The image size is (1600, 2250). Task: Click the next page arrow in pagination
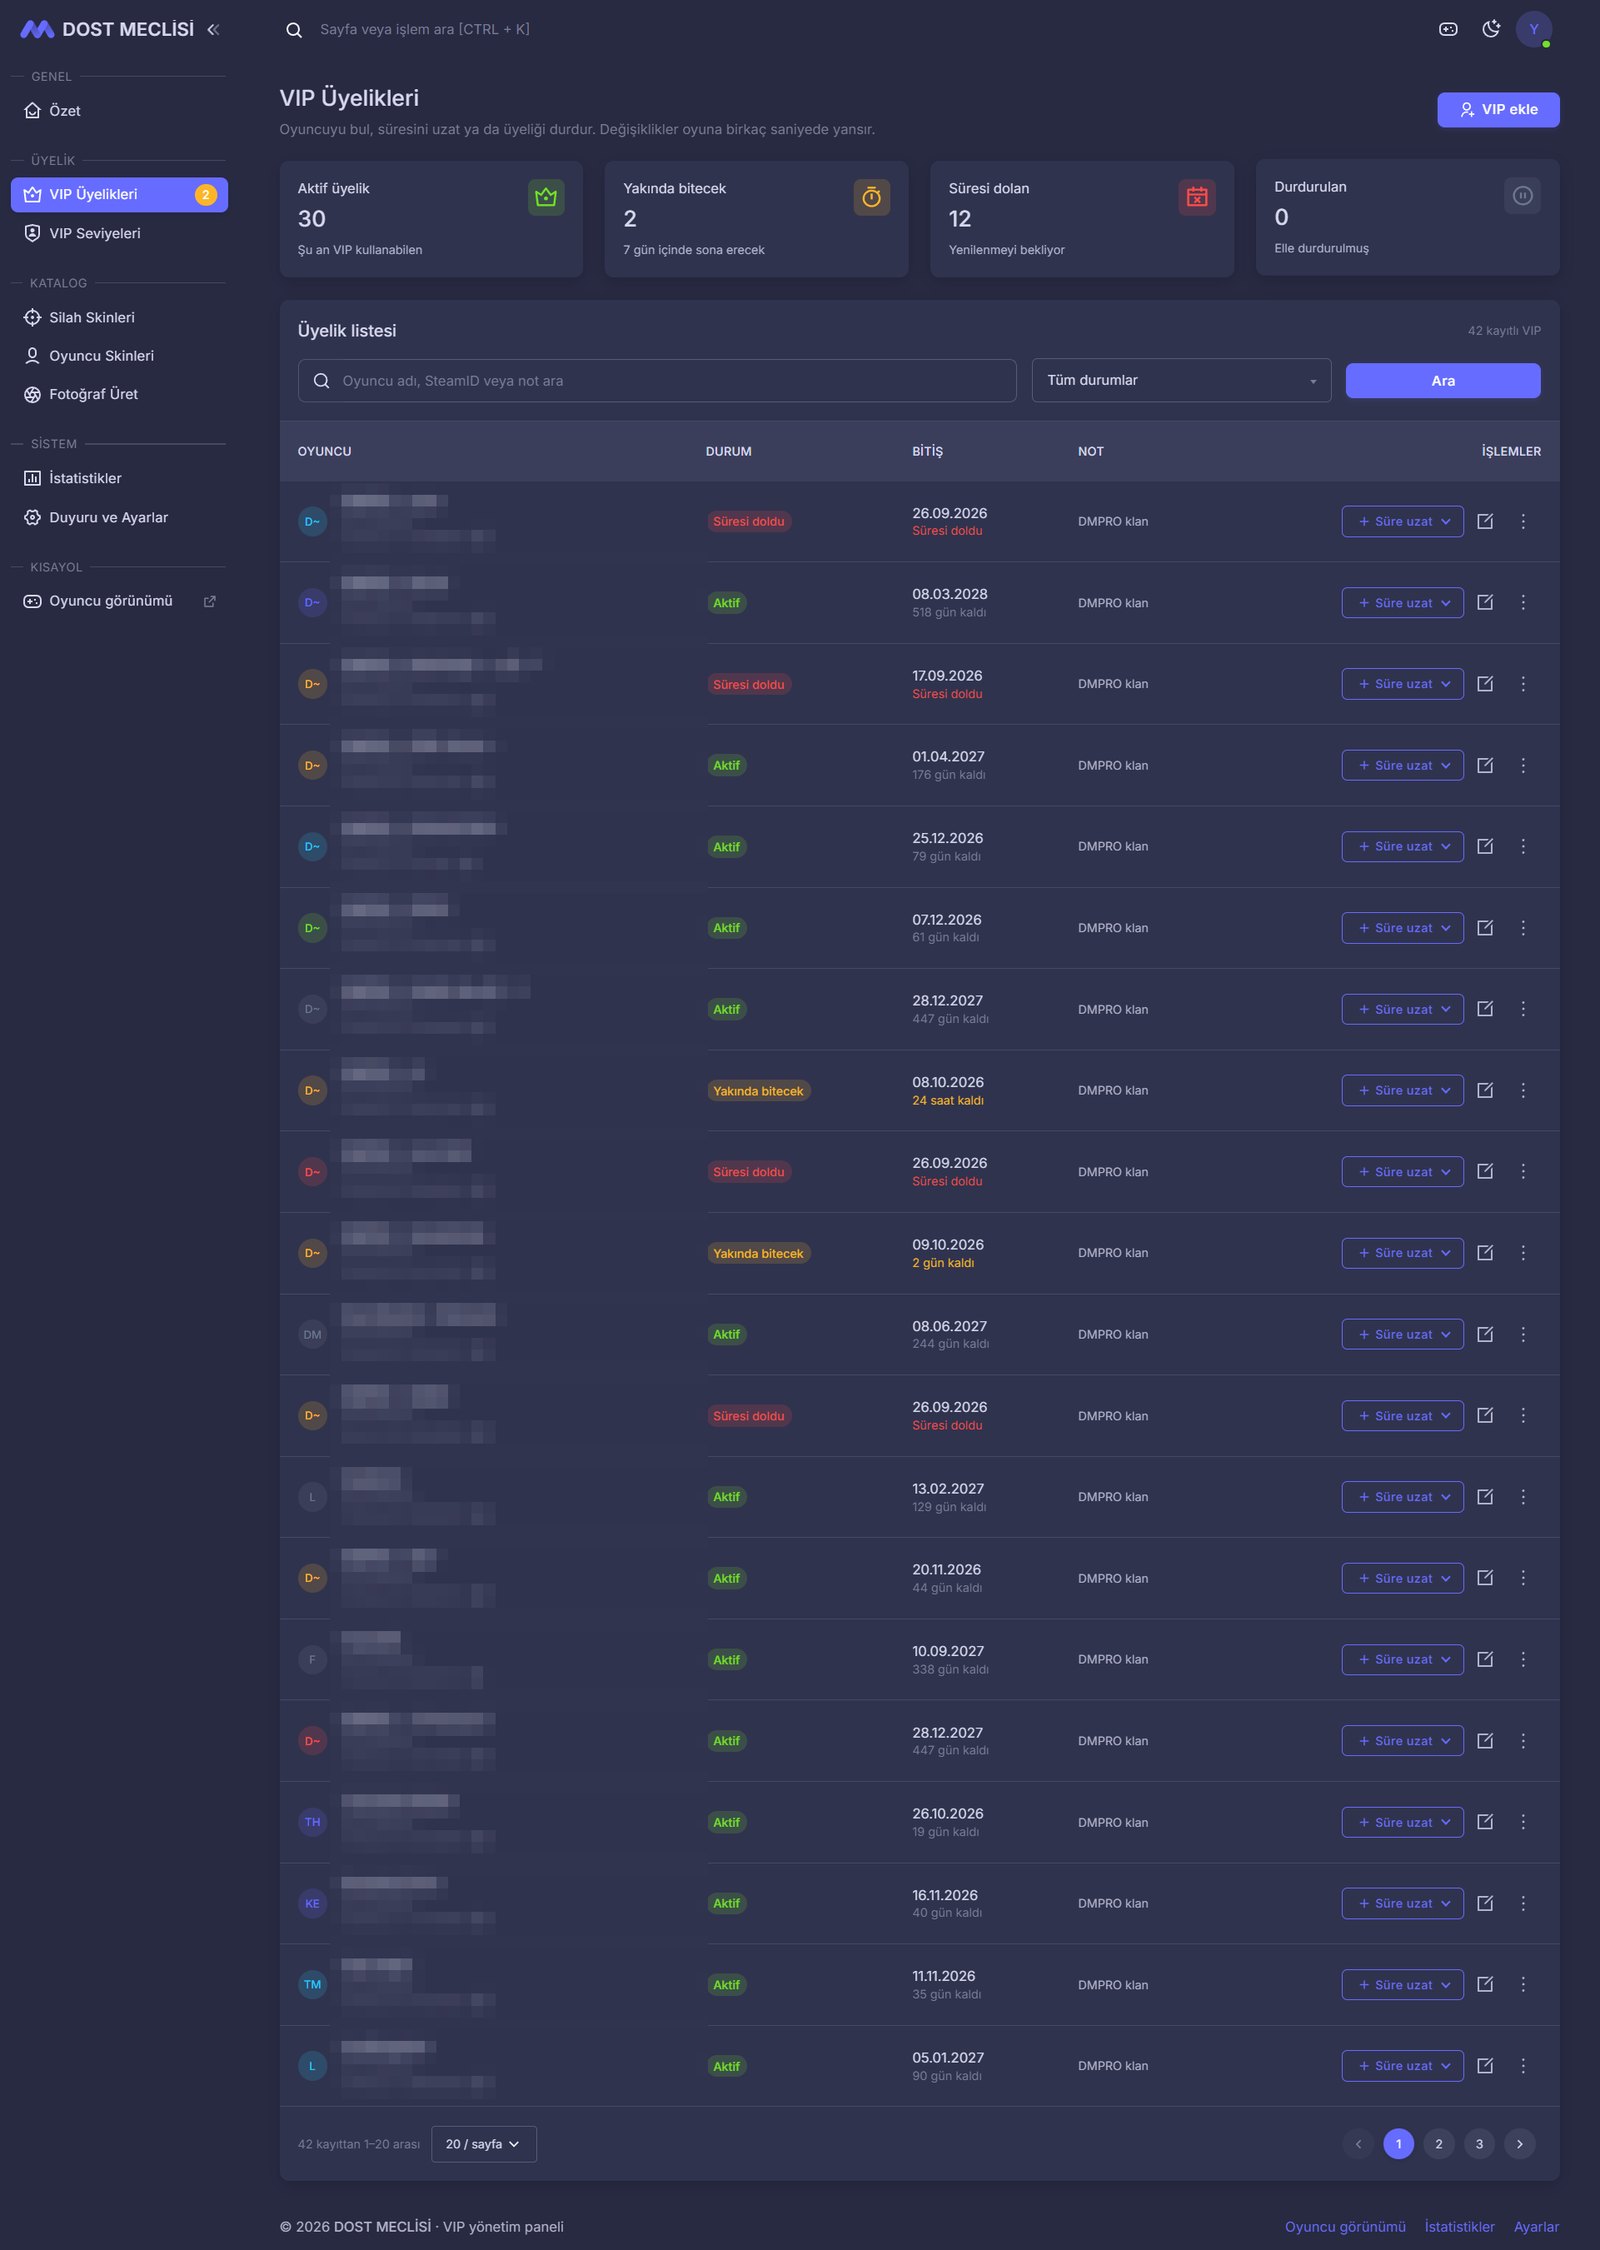point(1519,2143)
